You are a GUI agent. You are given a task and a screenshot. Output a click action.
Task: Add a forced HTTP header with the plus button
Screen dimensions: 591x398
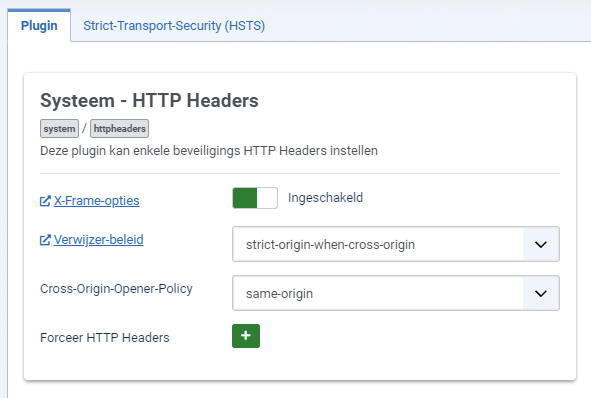coord(246,336)
